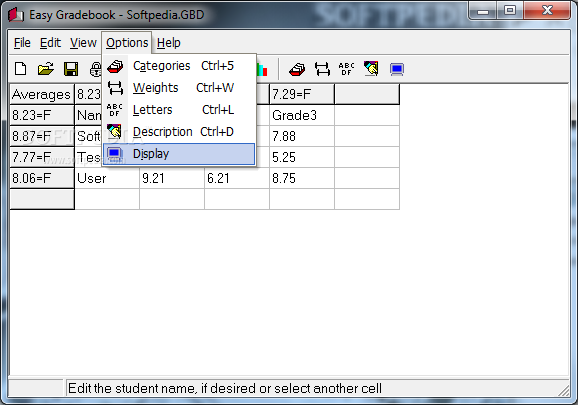The height and width of the screenshot is (405, 578).
Task: Select the Averages header cell
Action: click(x=42, y=94)
